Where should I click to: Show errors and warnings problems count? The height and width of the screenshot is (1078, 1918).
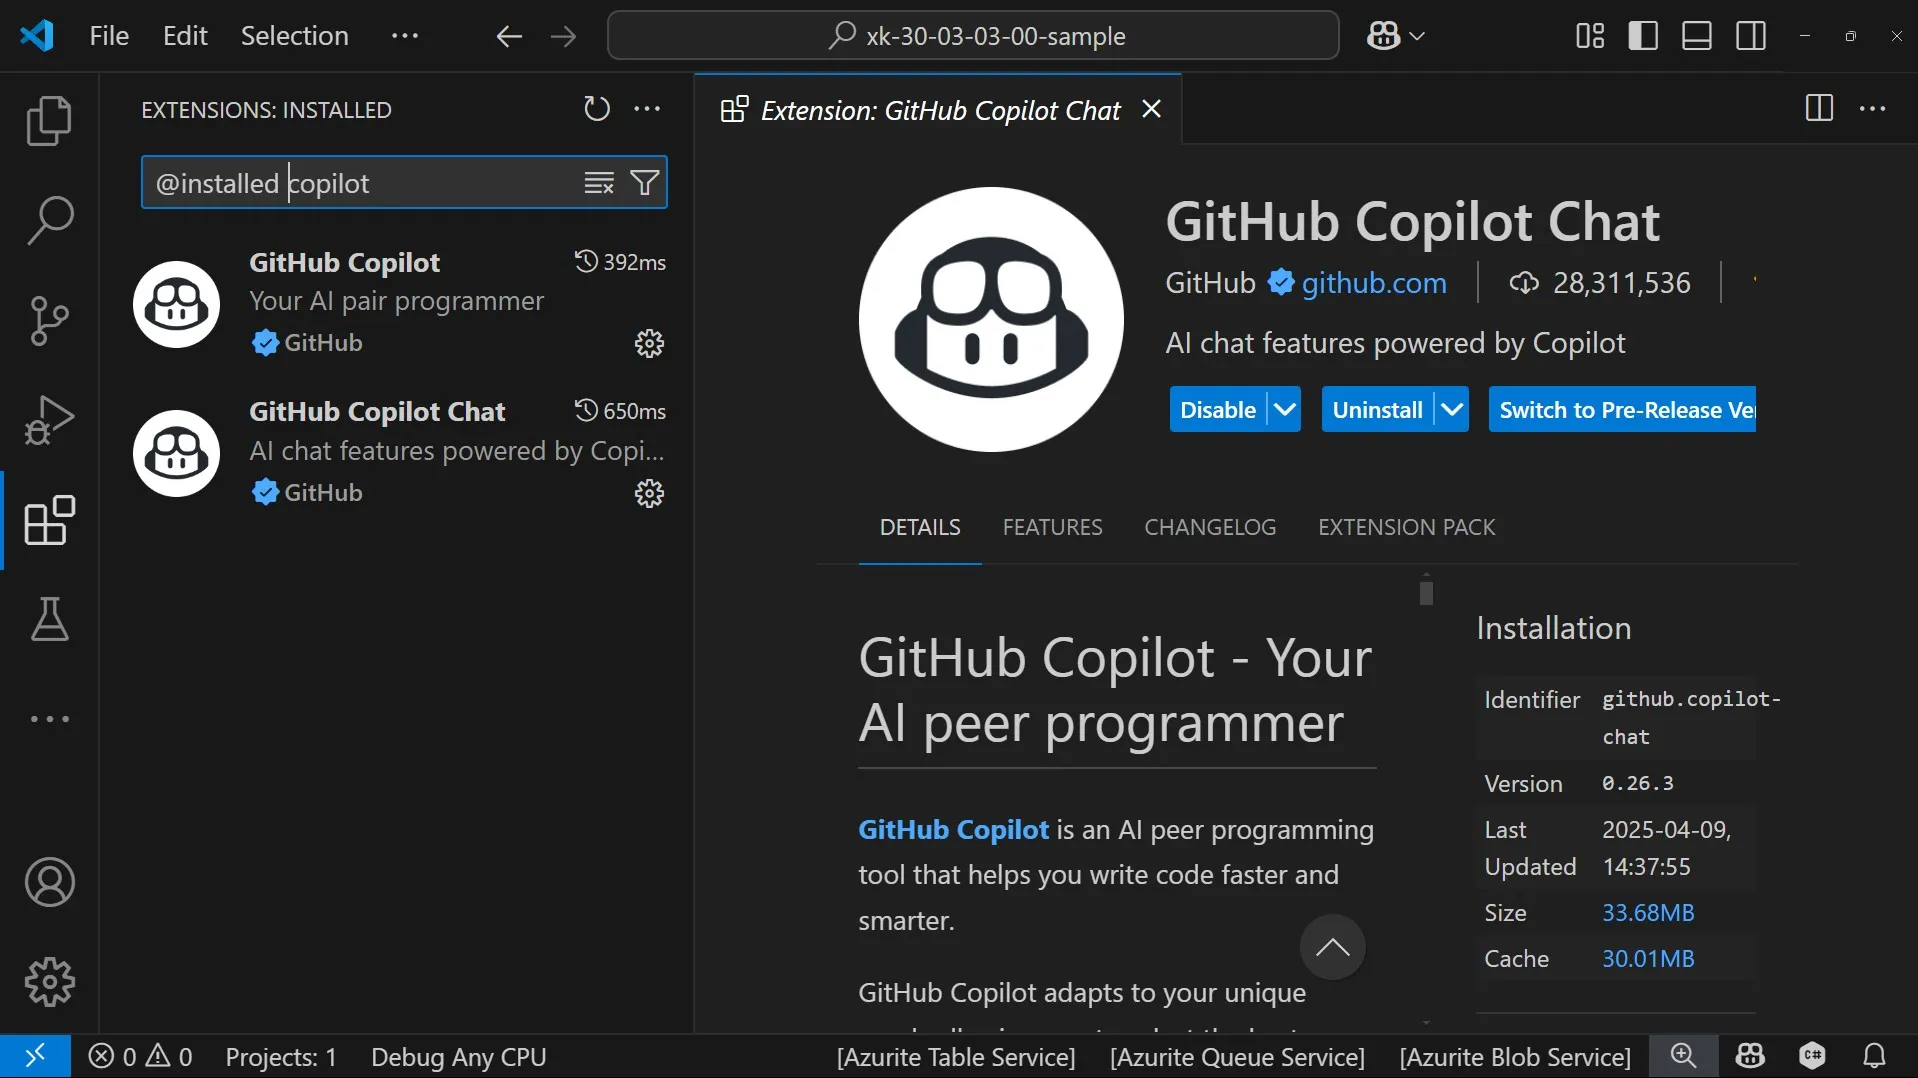[x=140, y=1057]
